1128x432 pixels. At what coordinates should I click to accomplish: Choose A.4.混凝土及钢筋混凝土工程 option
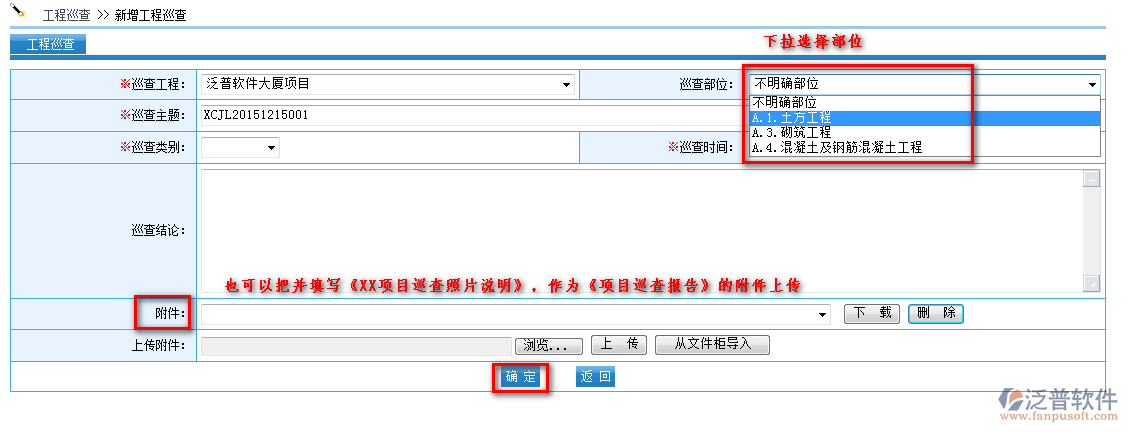point(924,148)
